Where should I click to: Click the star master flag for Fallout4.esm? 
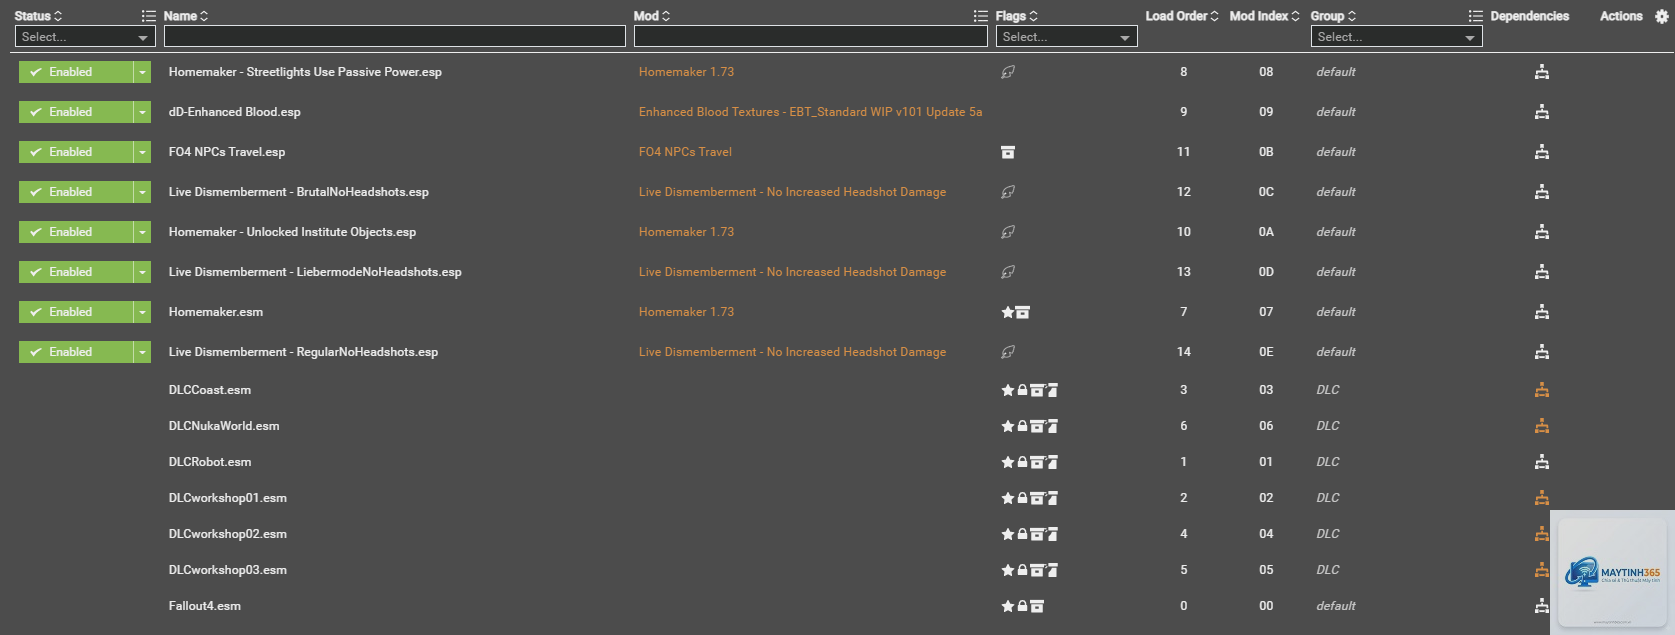point(1008,606)
